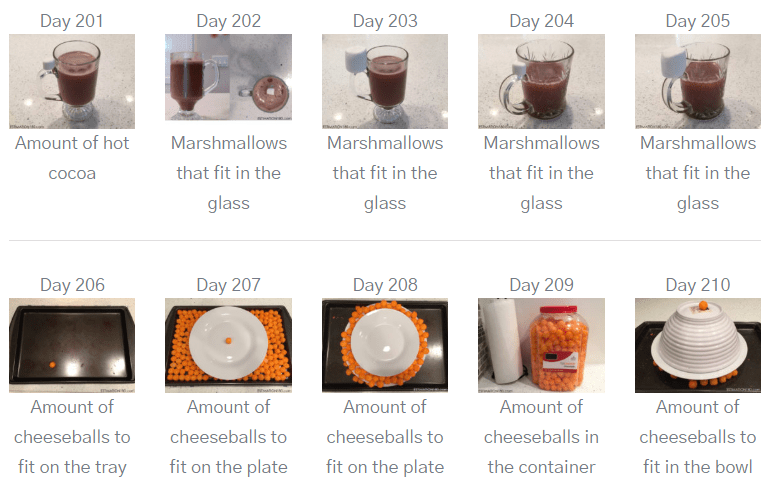Open the Day 202 marshmallows glass image

[228, 78]
